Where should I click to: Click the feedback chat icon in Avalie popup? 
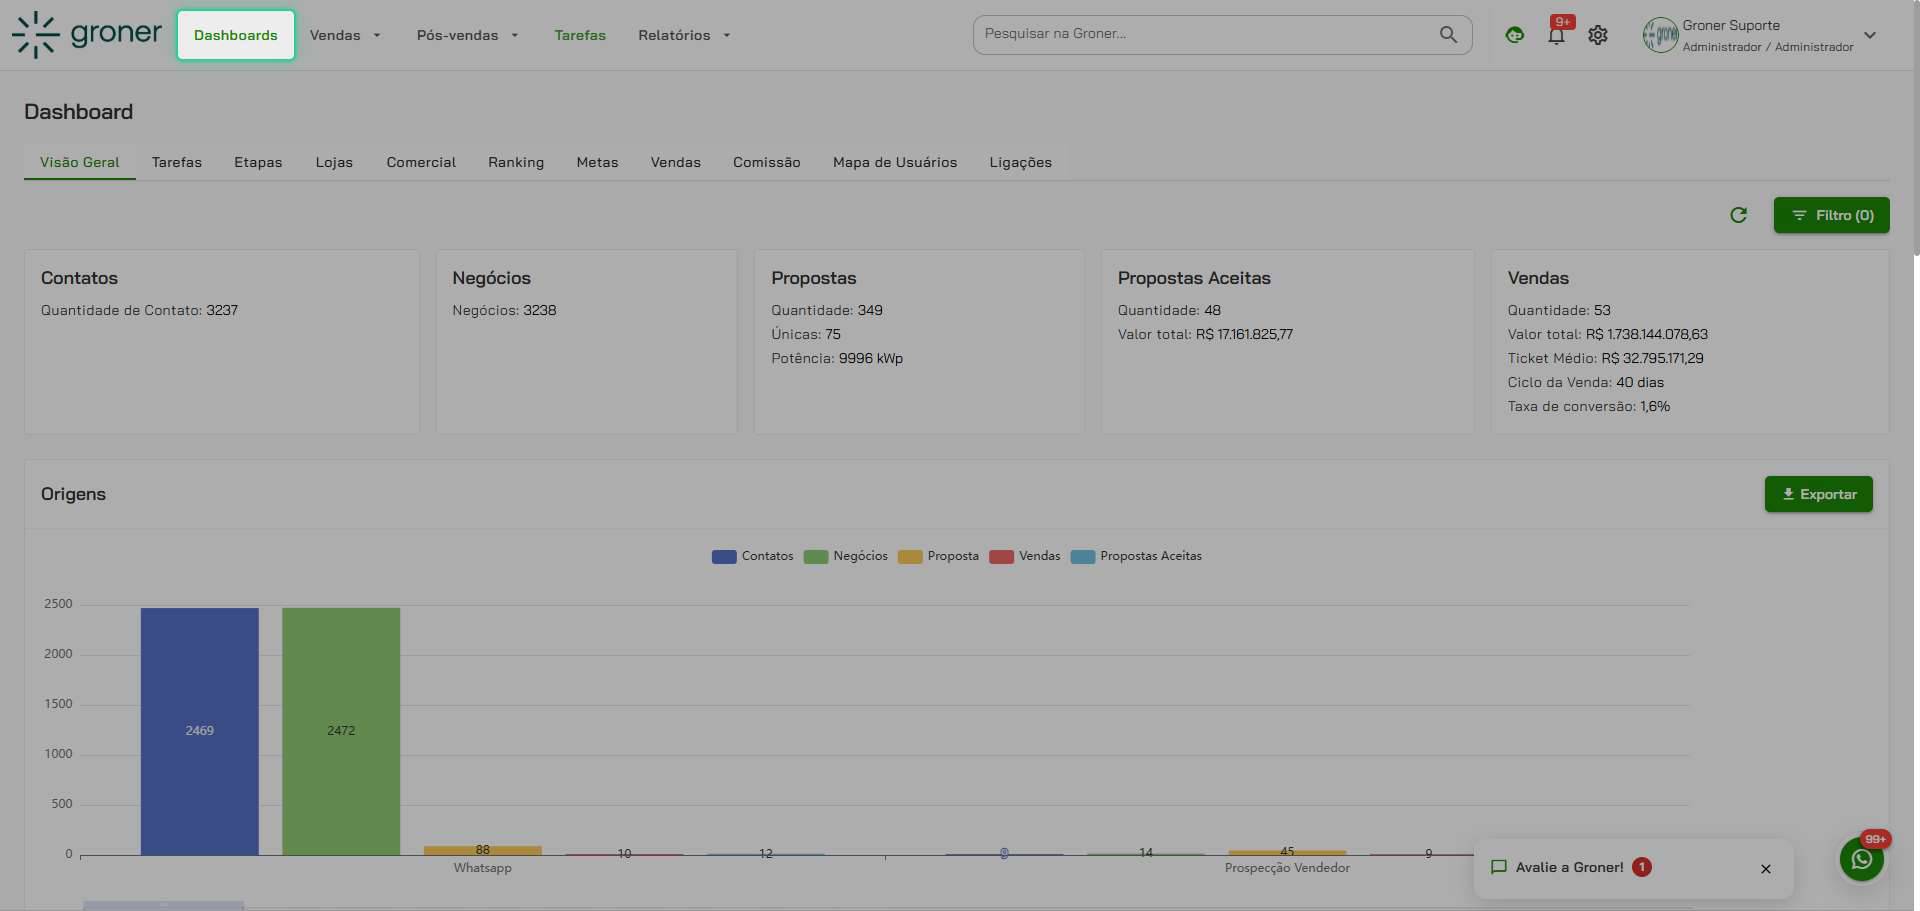(x=1498, y=867)
